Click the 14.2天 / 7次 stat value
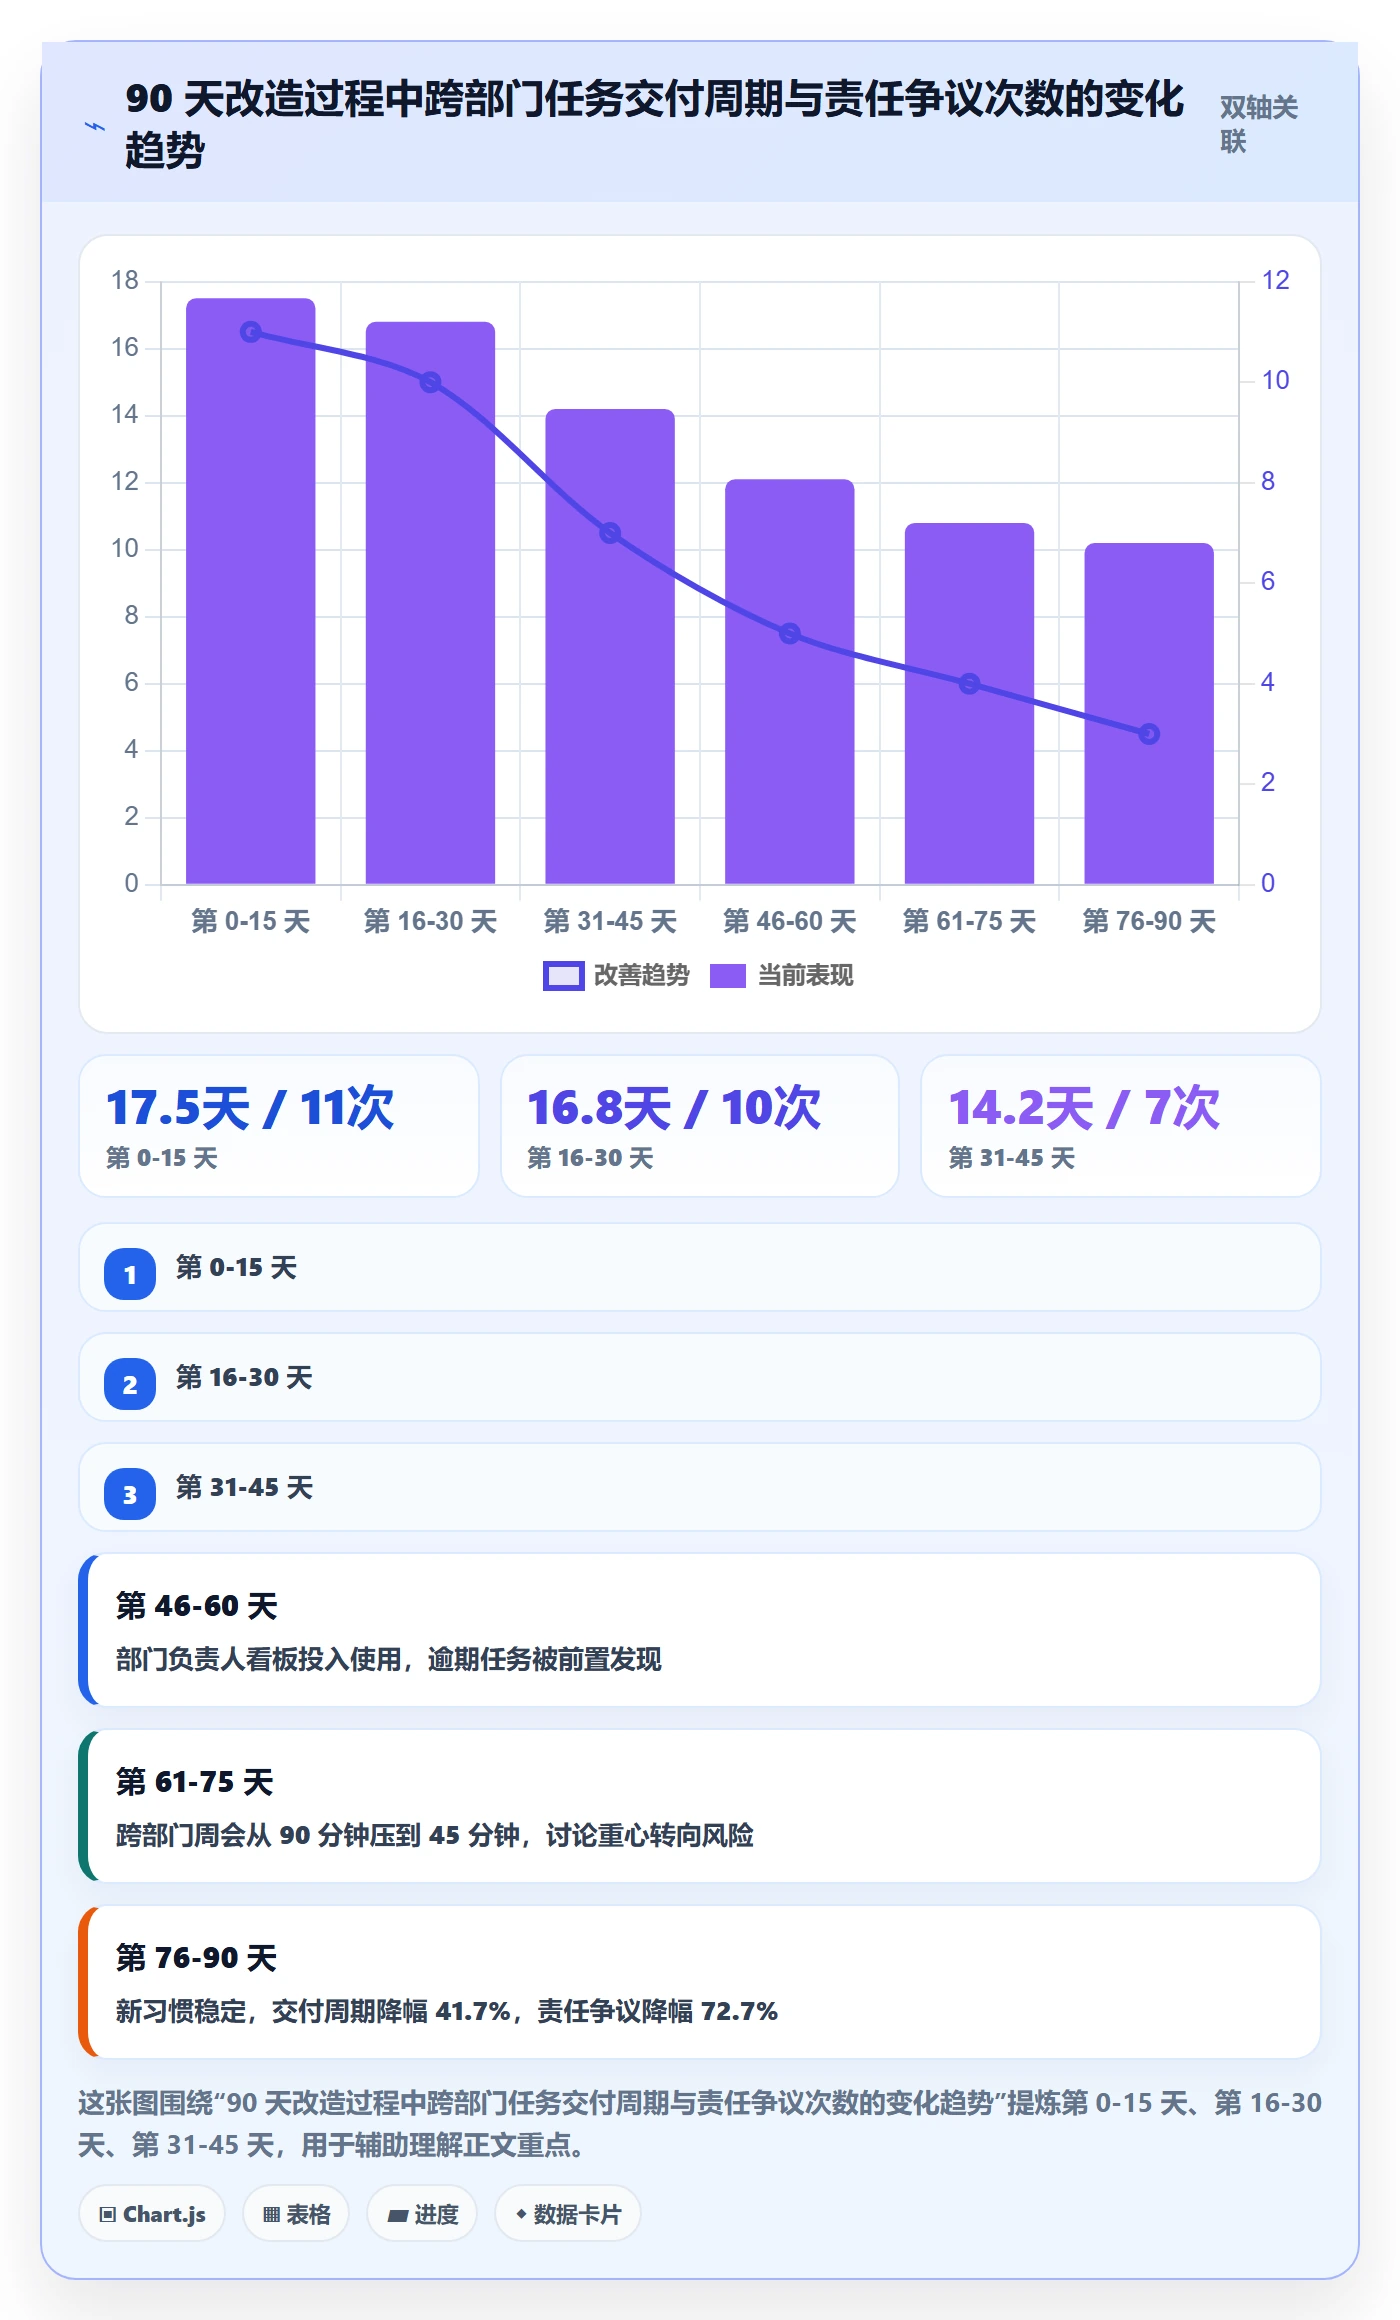The width and height of the screenshot is (1400, 2320). point(1085,1108)
